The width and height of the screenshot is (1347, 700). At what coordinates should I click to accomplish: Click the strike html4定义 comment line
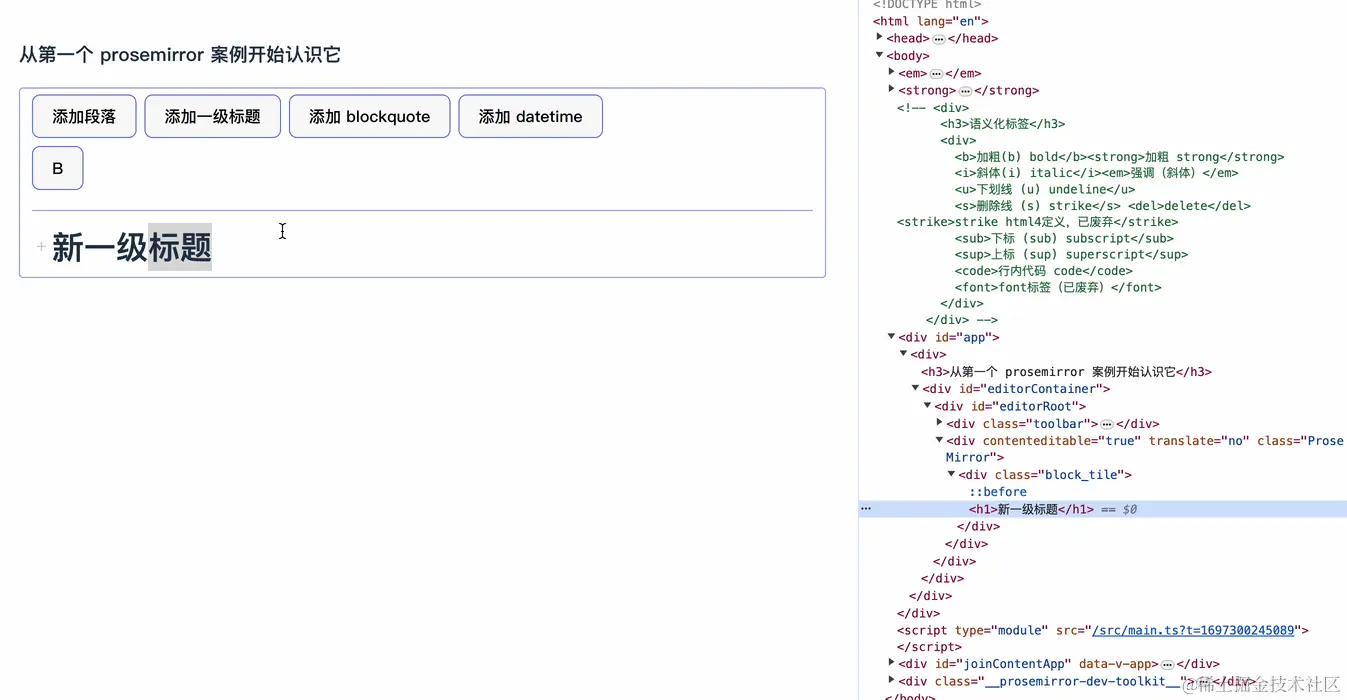1038,222
